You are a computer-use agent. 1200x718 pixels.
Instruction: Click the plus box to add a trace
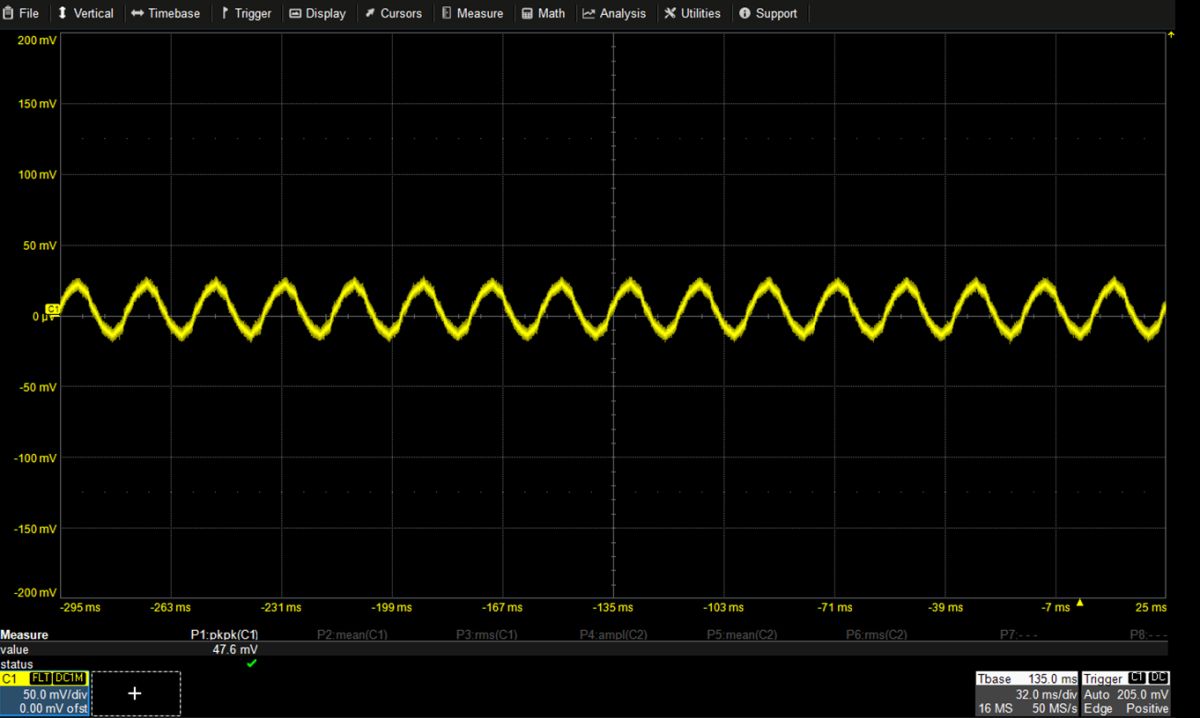coord(135,693)
